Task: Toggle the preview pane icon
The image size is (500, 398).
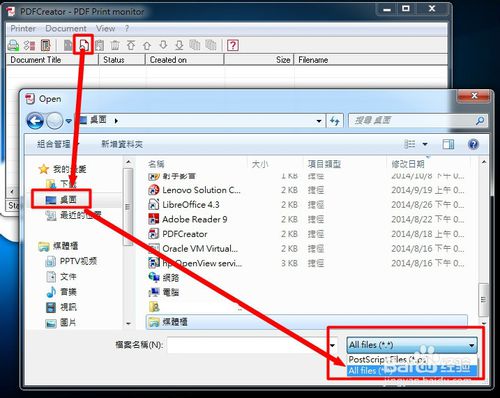Action: tap(448, 144)
